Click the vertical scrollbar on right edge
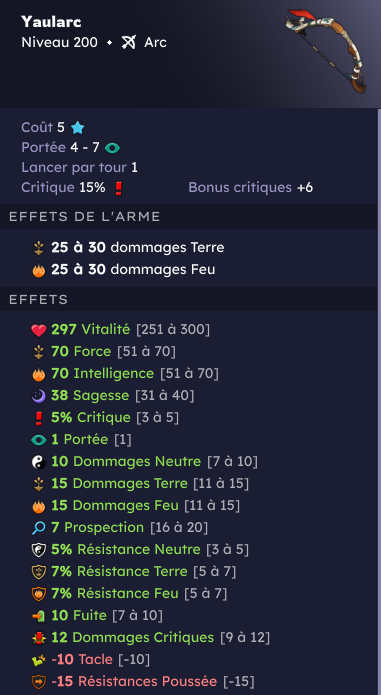 point(379,402)
